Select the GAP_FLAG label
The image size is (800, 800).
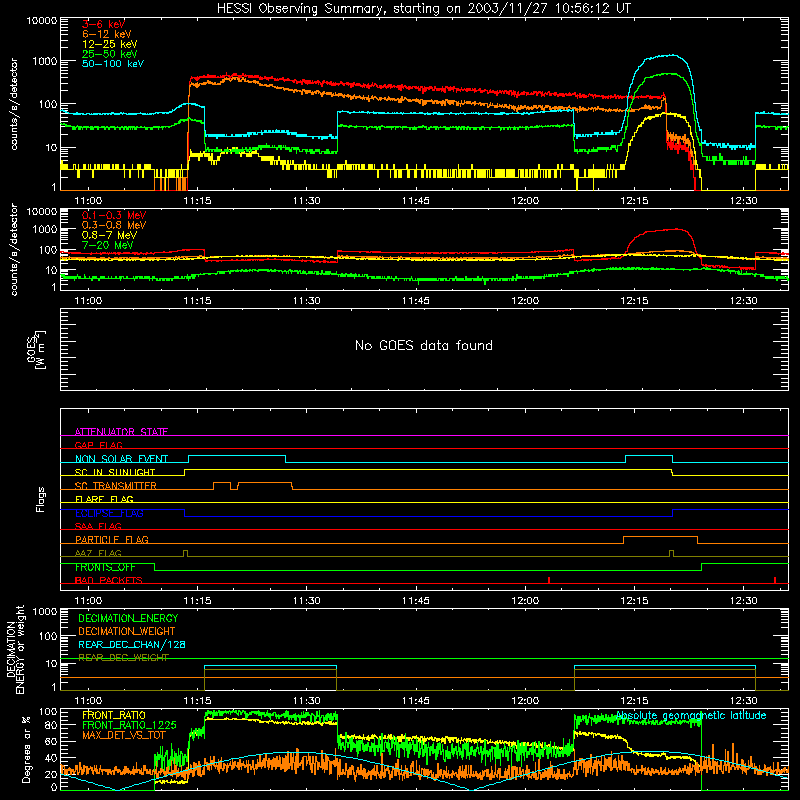pos(98,445)
